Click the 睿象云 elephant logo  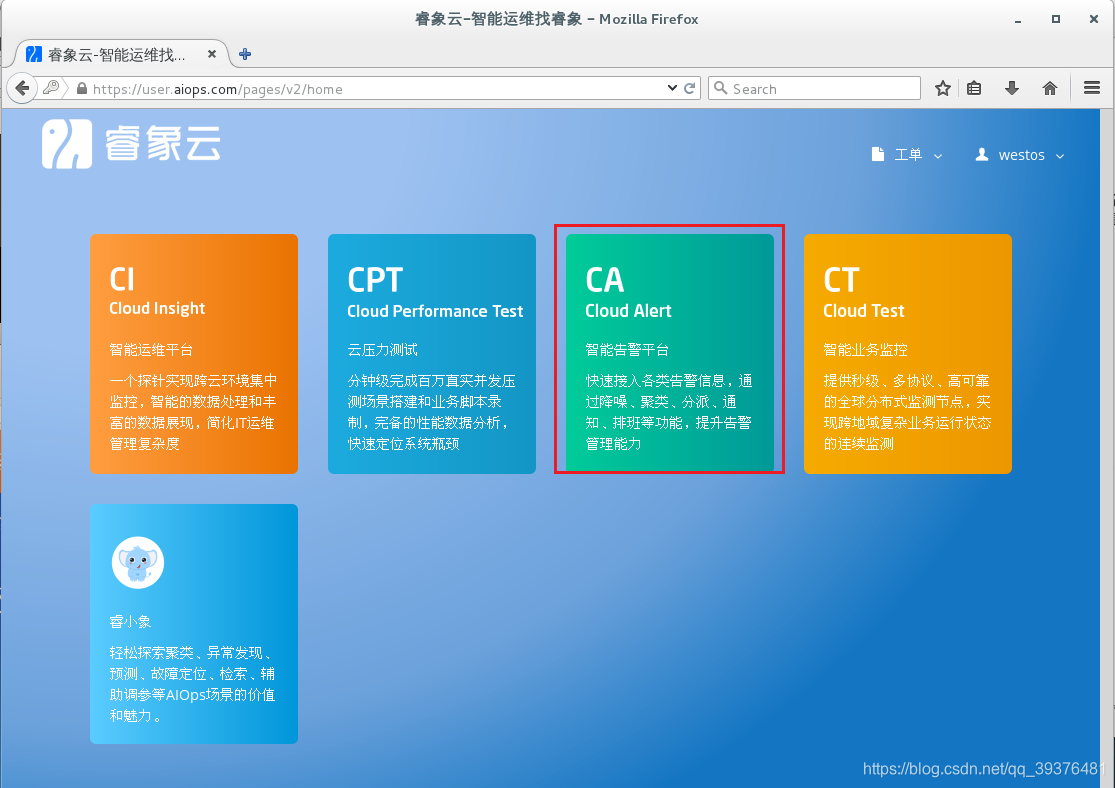(67, 144)
